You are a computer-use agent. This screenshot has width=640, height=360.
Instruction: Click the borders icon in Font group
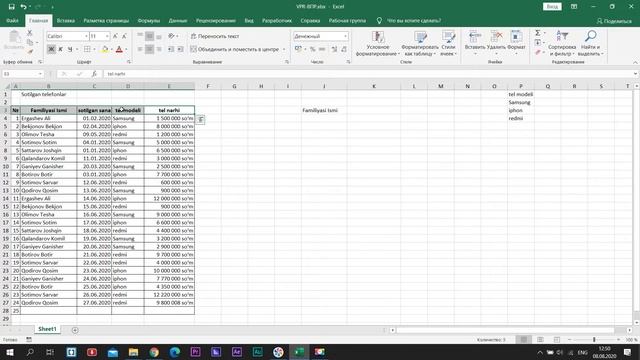click(x=87, y=49)
